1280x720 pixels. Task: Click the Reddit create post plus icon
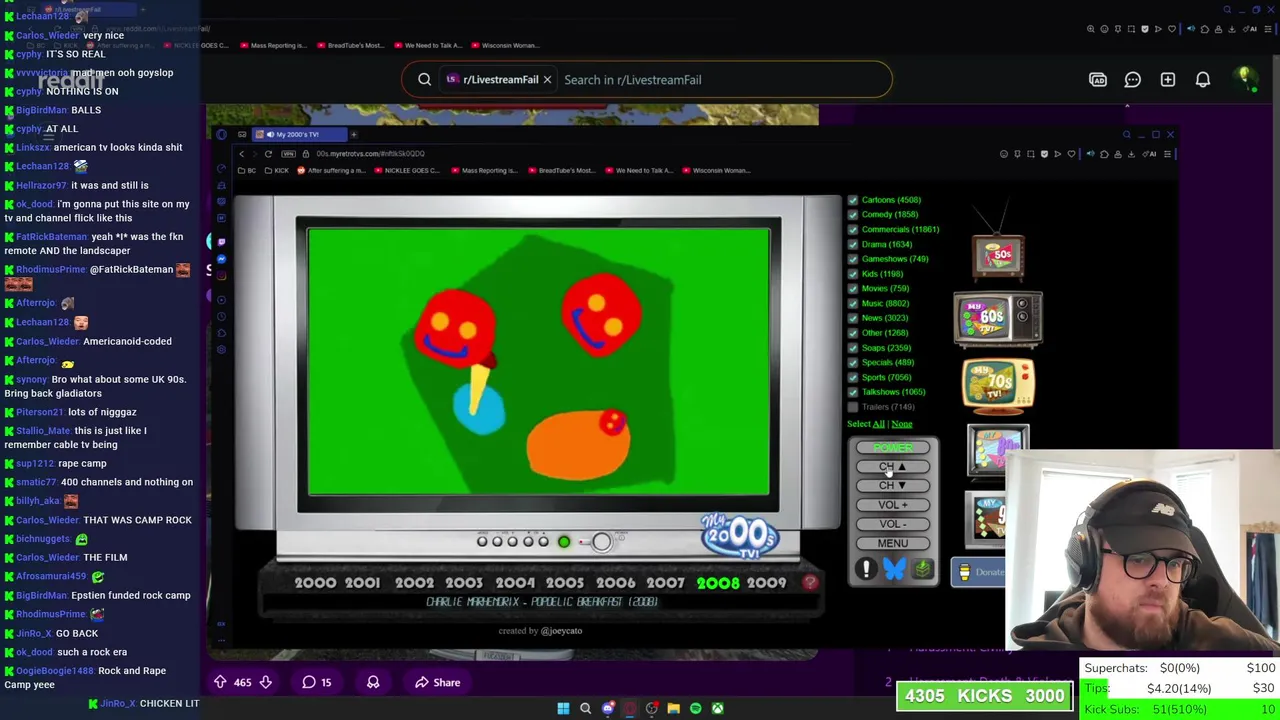point(1168,80)
